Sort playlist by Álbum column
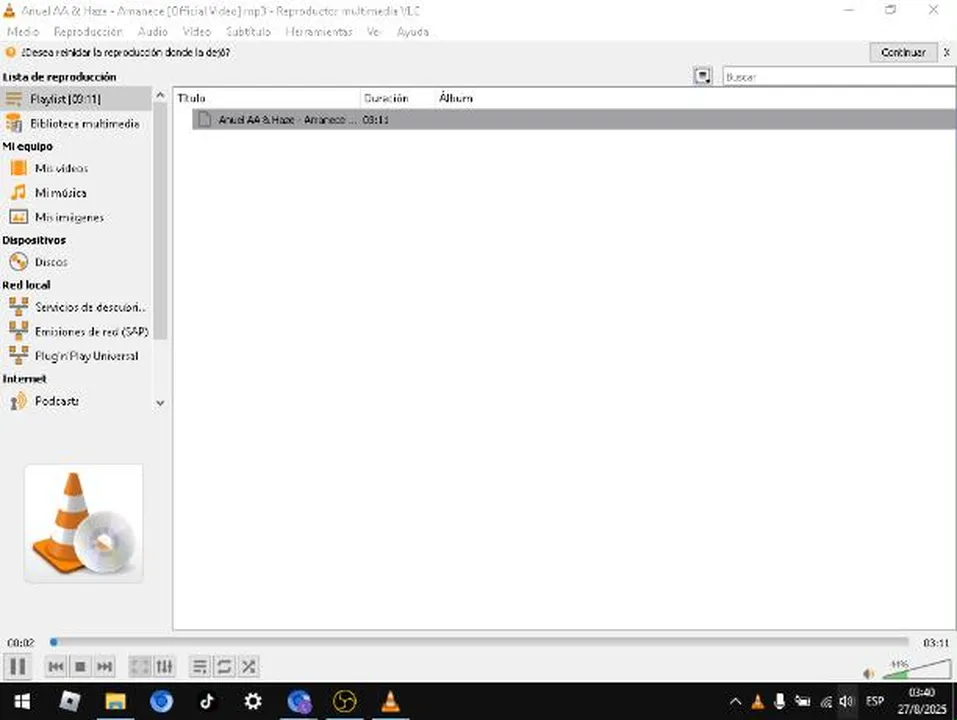 696,98
